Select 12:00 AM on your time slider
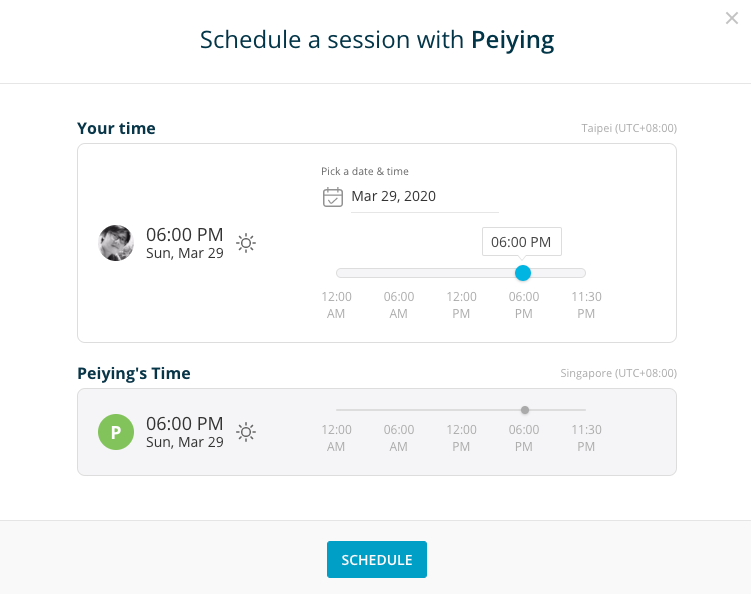This screenshot has width=751, height=594. click(336, 305)
